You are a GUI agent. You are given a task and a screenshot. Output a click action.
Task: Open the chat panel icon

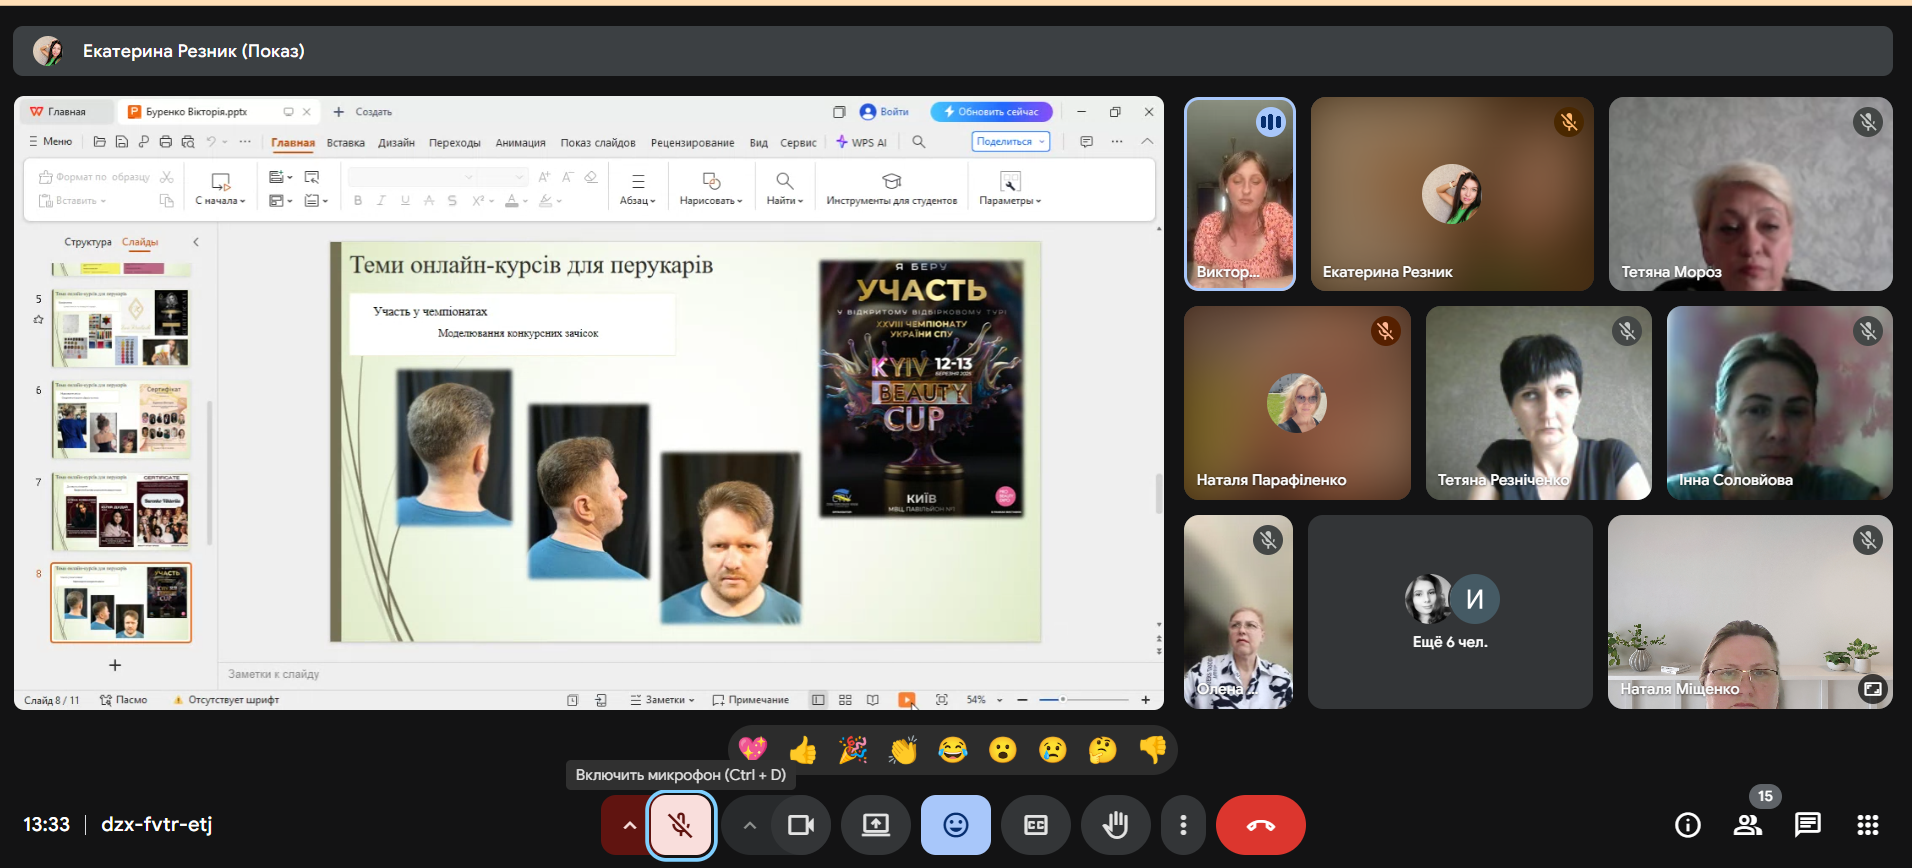pos(1808,825)
